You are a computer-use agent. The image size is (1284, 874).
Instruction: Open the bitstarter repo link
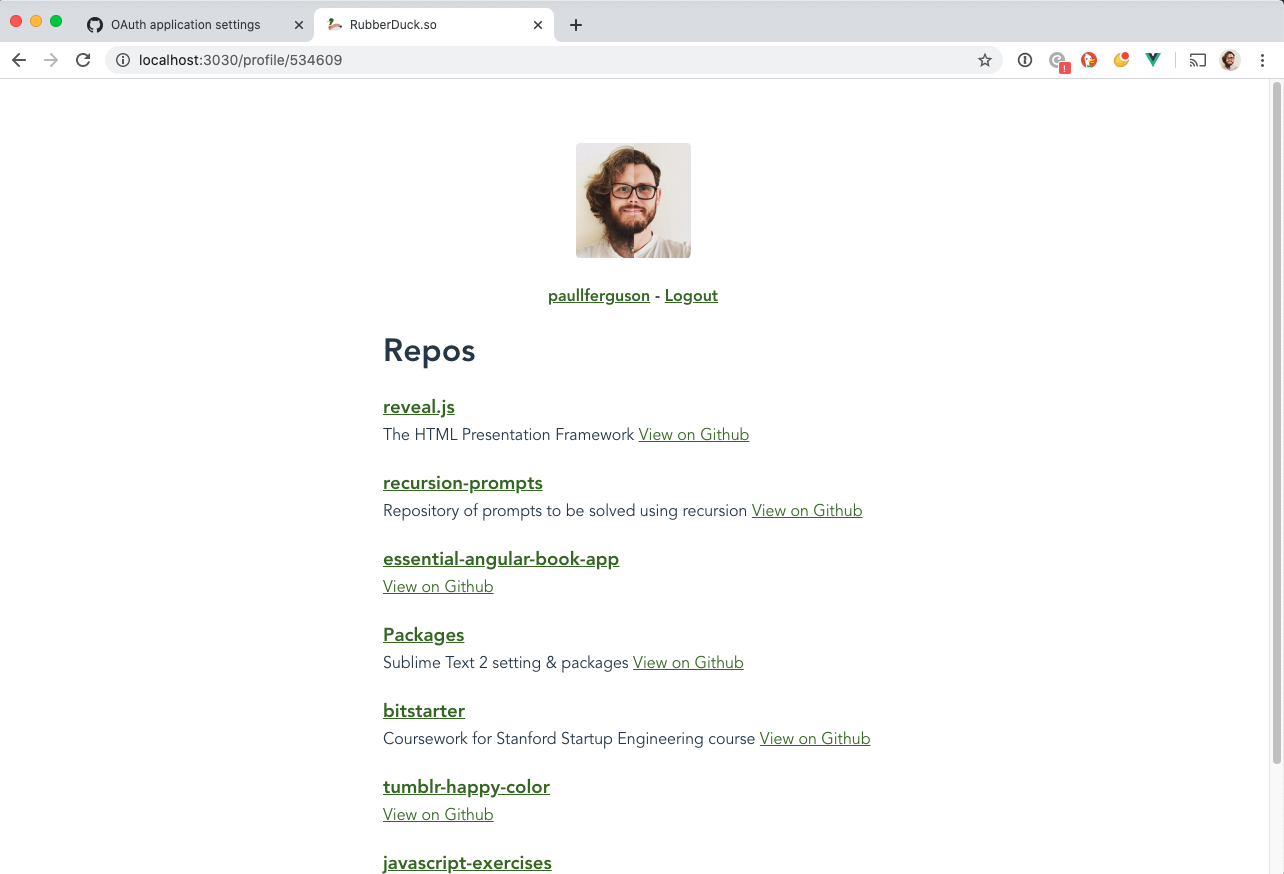point(424,711)
